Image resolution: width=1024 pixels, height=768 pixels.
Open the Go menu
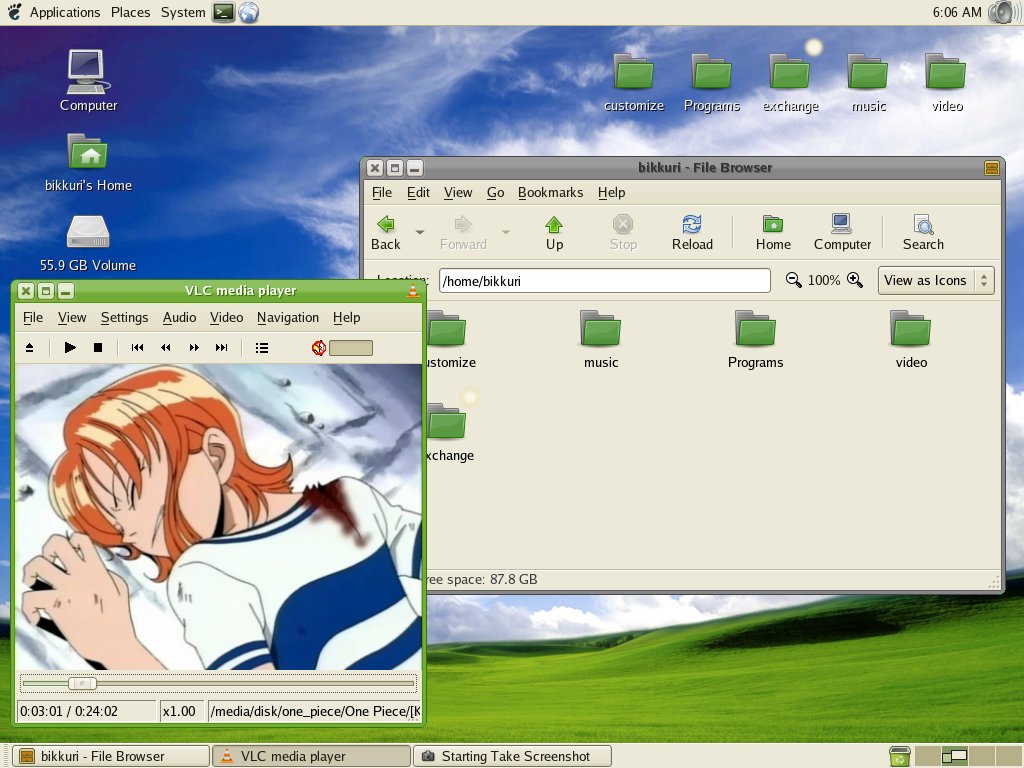(x=495, y=193)
